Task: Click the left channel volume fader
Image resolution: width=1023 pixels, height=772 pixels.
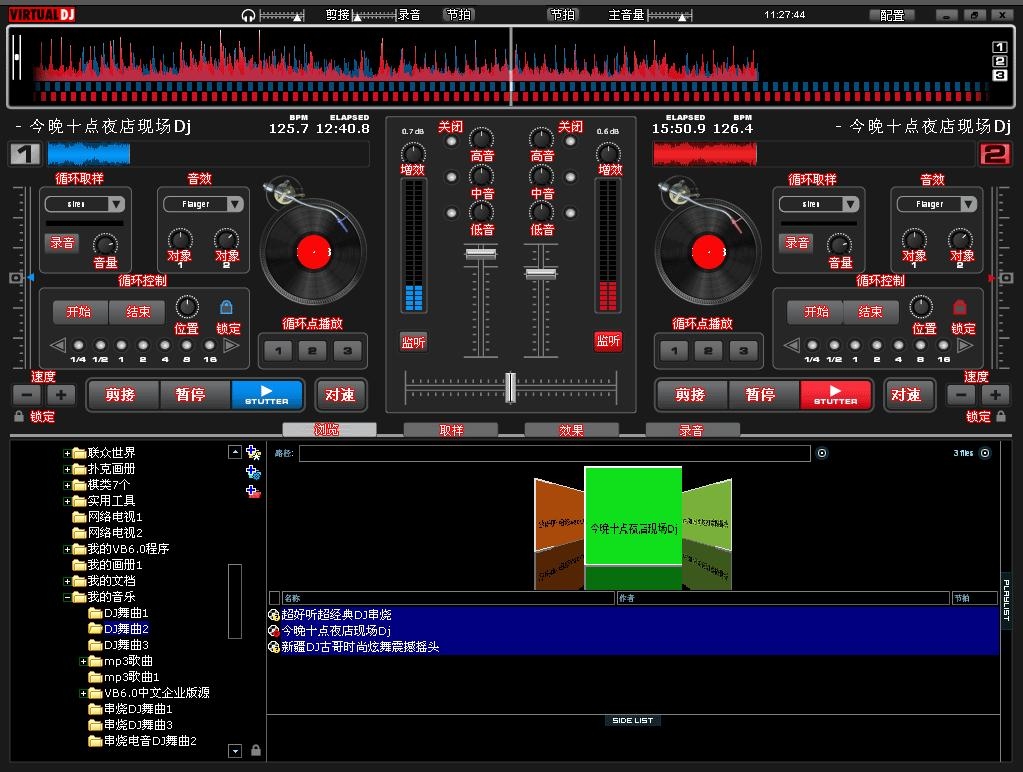Action: [481, 253]
